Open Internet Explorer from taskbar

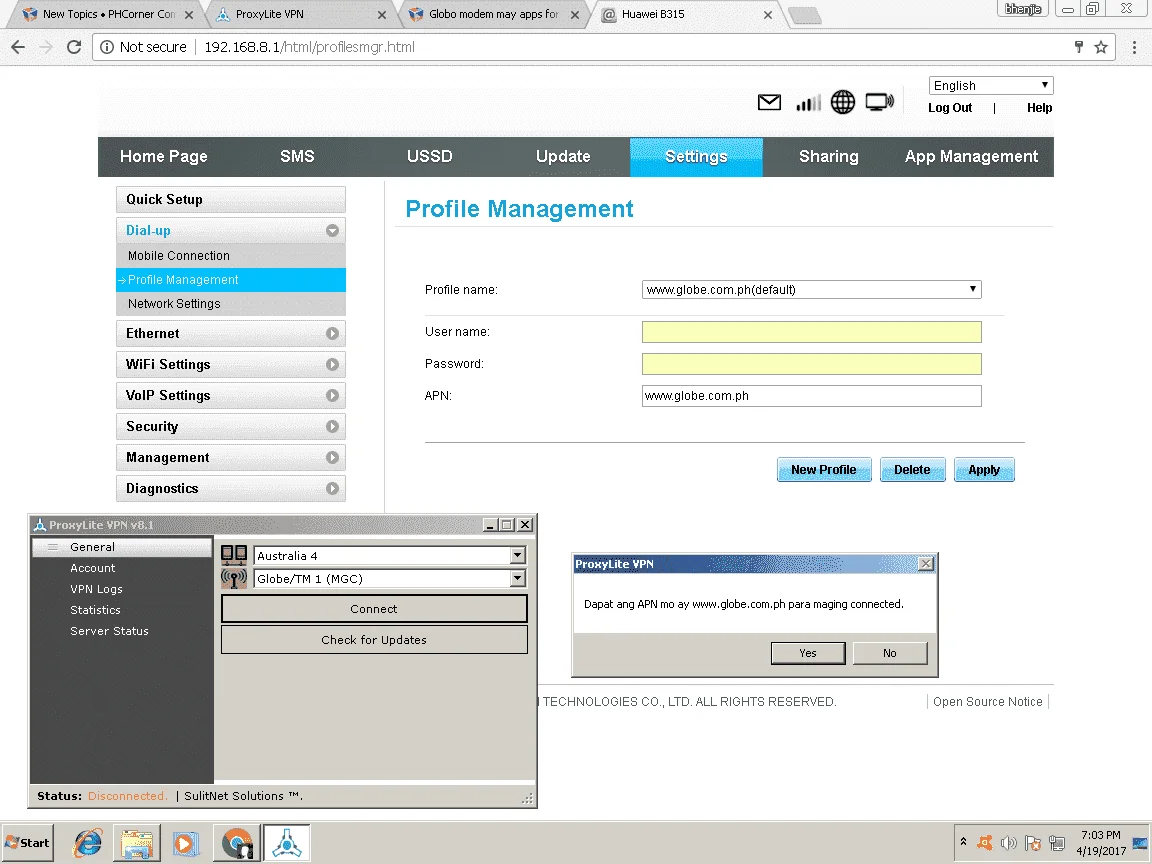[88, 843]
